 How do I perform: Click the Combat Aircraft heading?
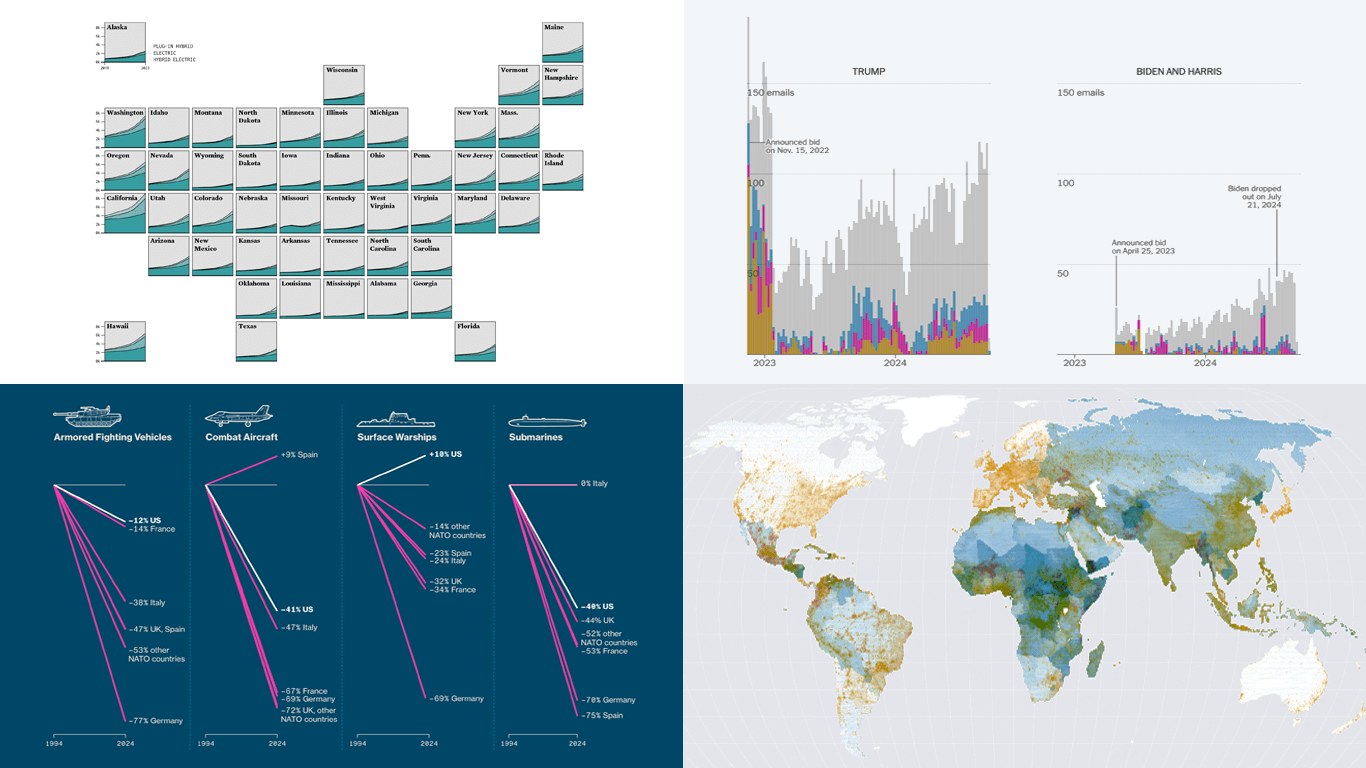pos(241,437)
